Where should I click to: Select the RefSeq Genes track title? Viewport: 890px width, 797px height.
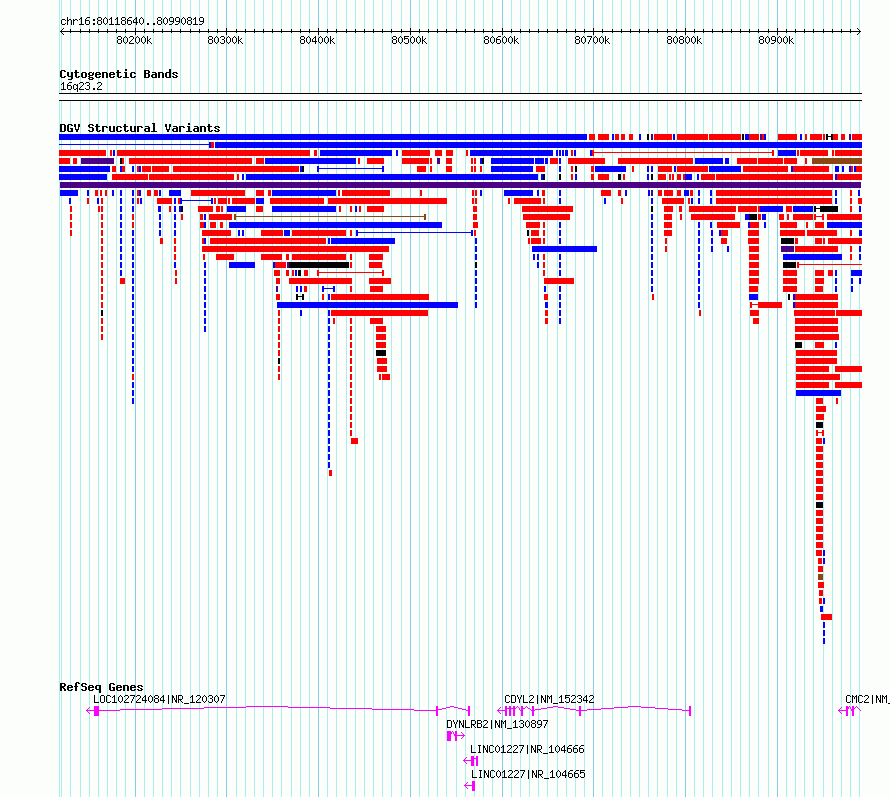[101, 687]
